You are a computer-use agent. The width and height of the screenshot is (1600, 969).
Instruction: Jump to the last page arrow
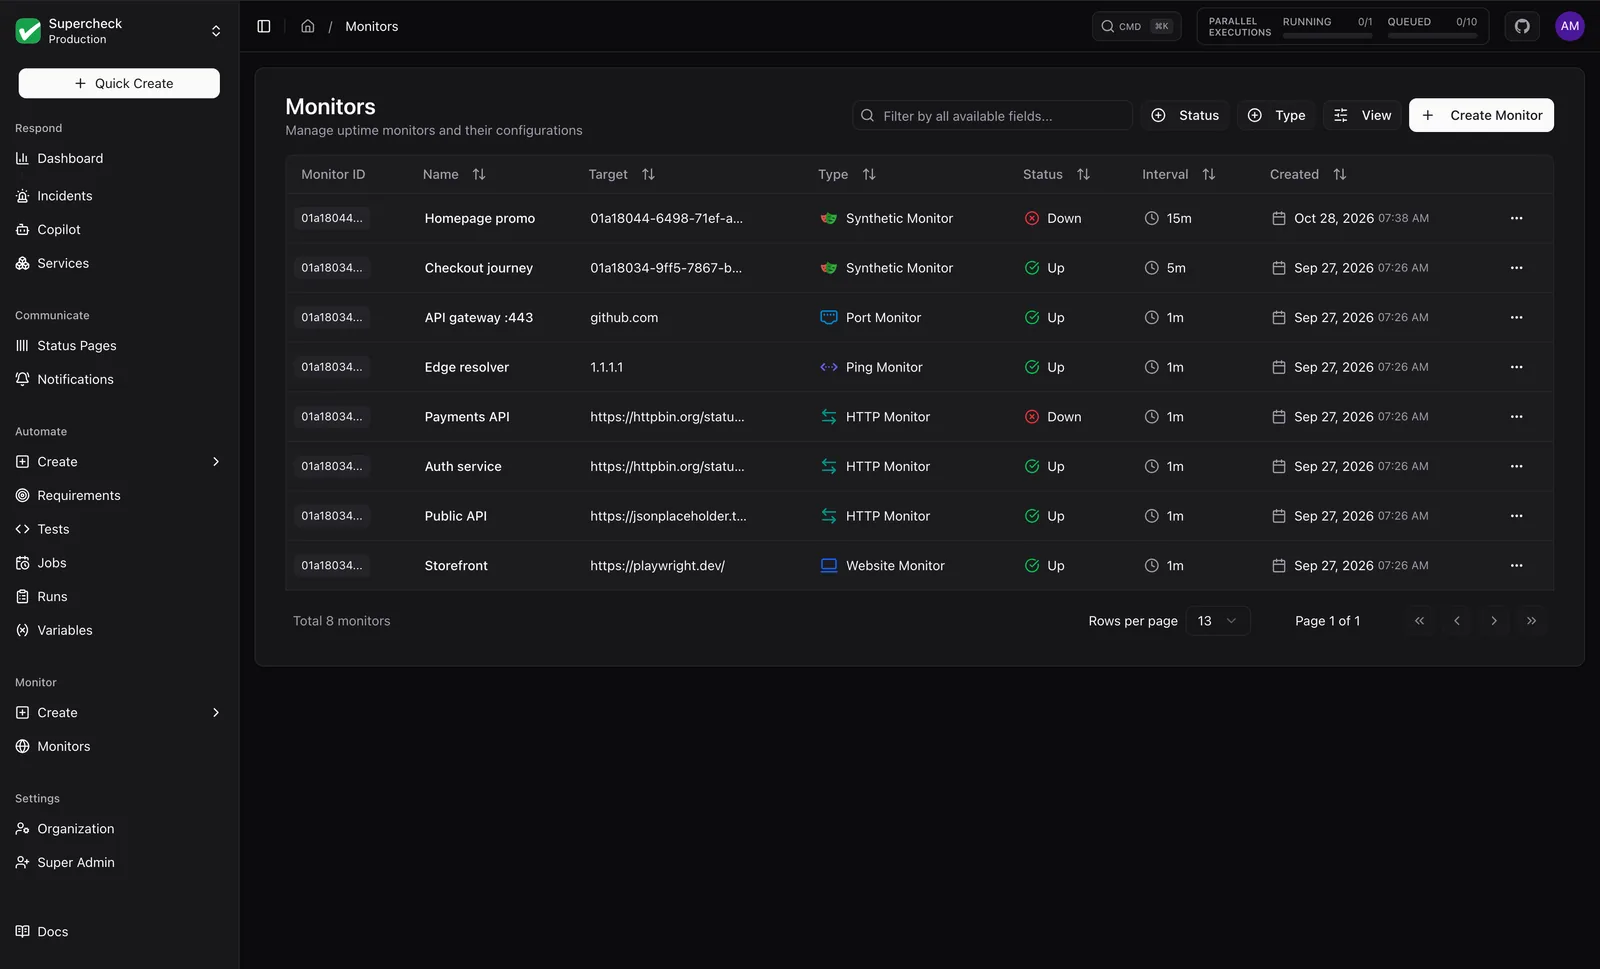pyautogui.click(x=1531, y=621)
